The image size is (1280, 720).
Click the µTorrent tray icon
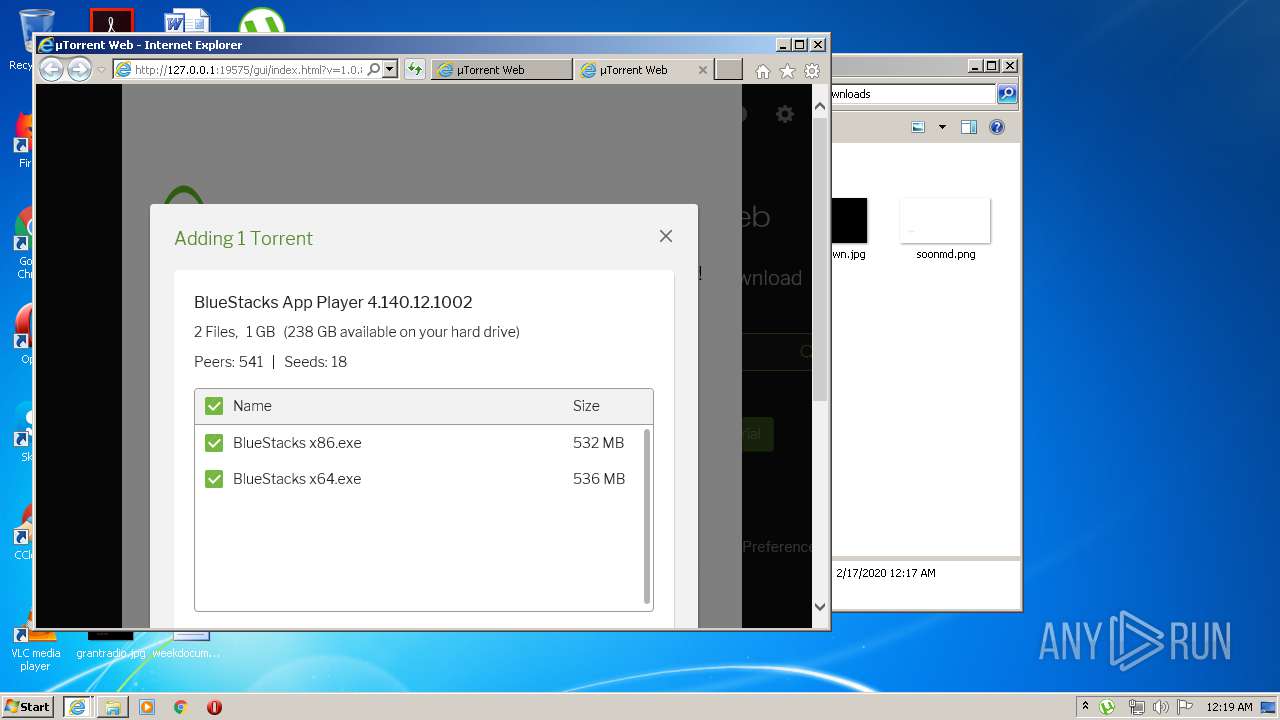click(x=1108, y=706)
